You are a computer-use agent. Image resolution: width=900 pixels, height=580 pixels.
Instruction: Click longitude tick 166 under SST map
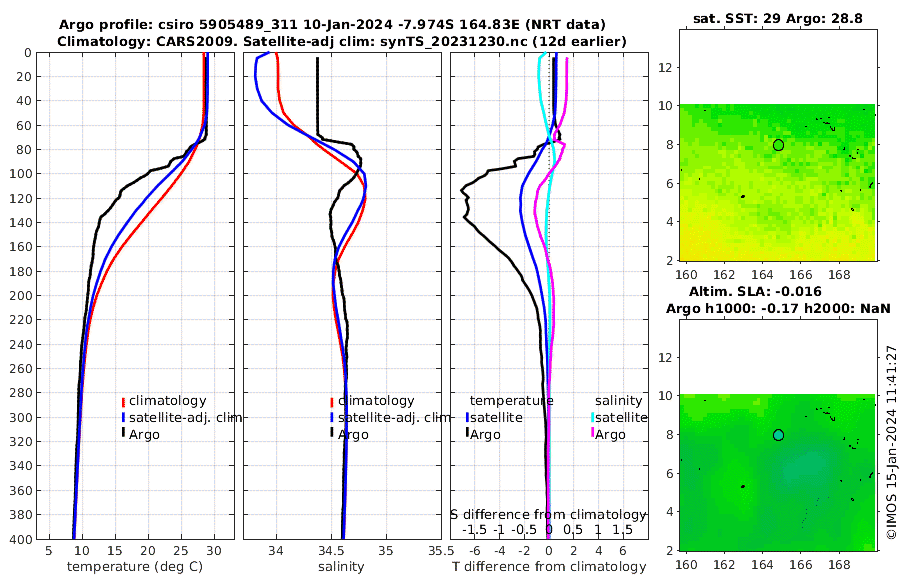801,274
